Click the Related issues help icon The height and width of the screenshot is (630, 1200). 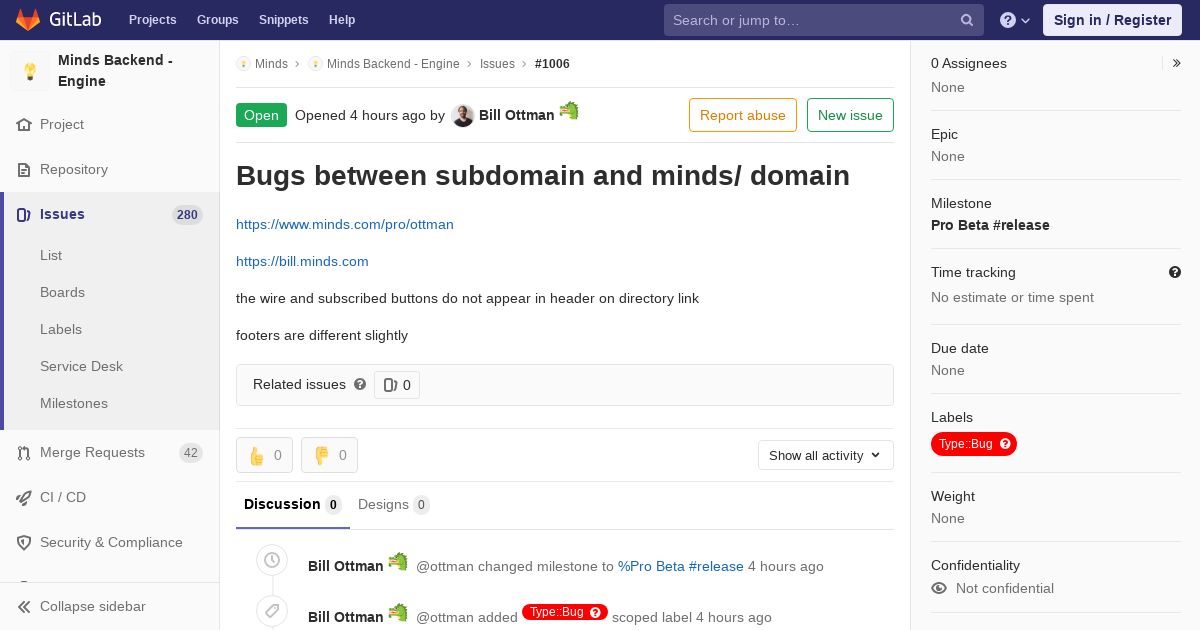click(360, 384)
